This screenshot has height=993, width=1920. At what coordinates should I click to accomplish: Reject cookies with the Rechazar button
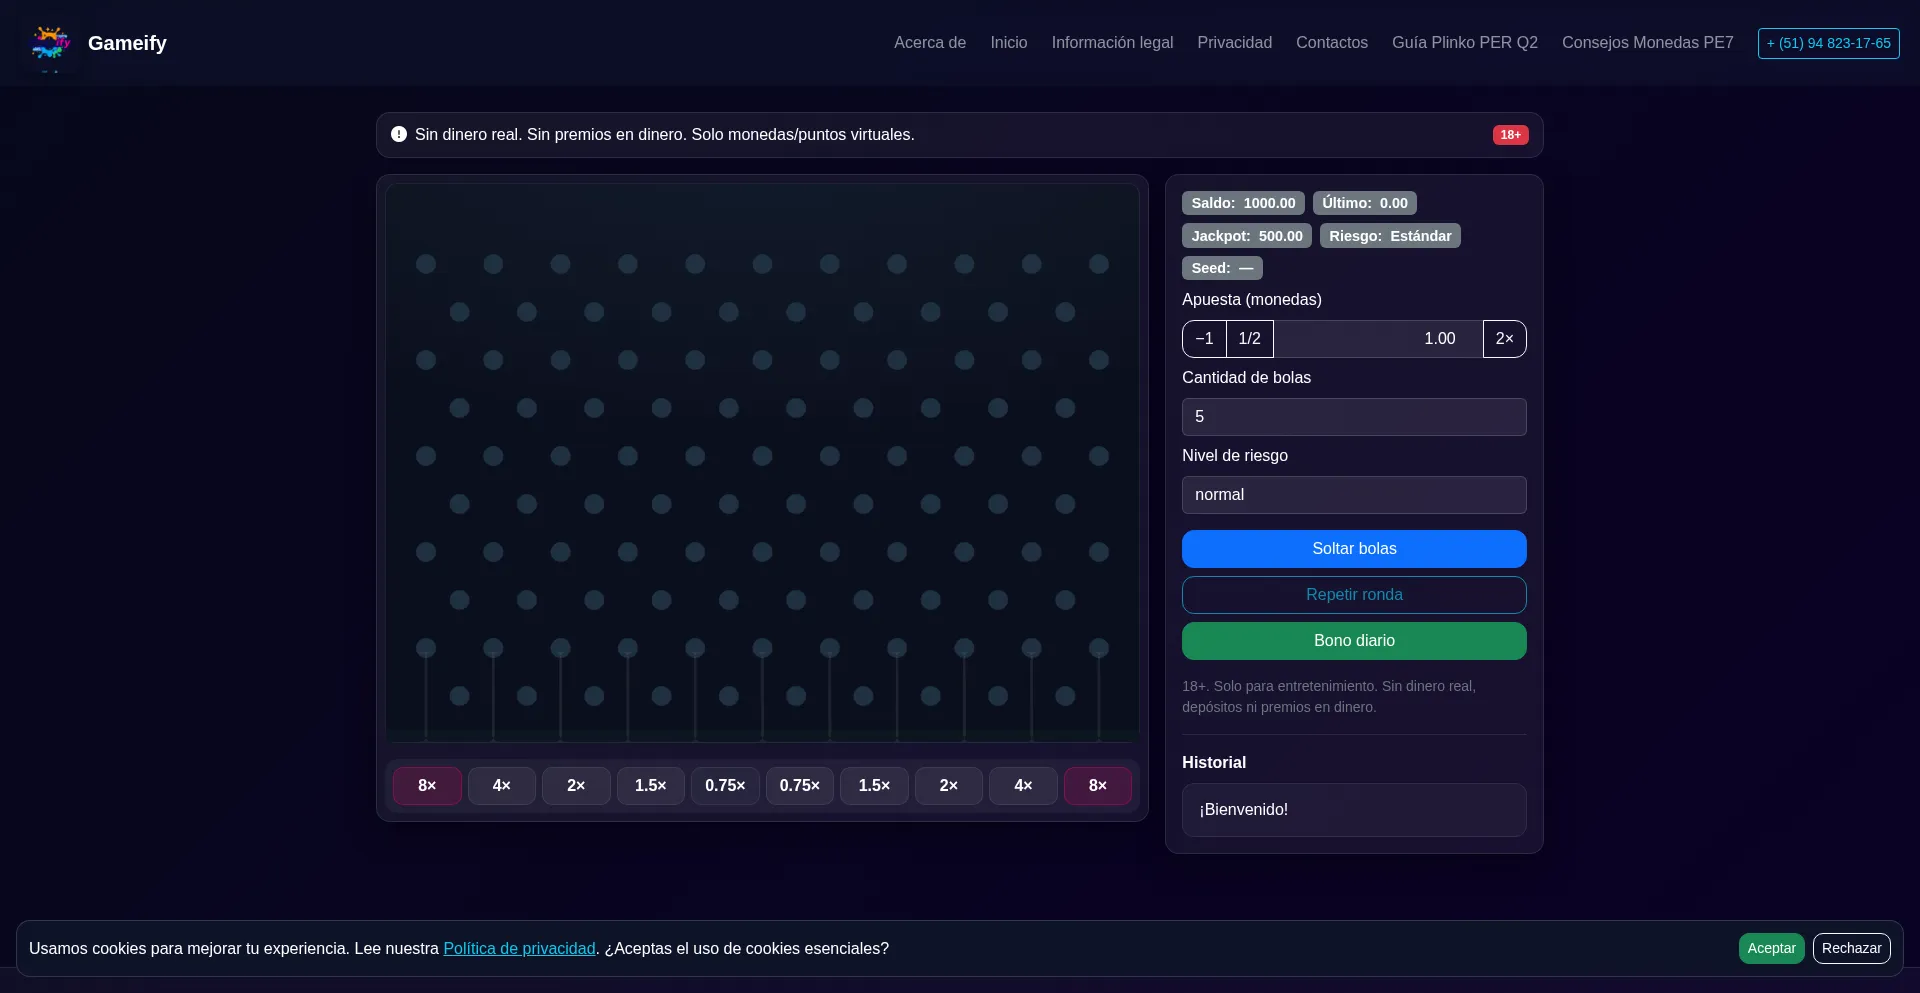click(x=1851, y=948)
